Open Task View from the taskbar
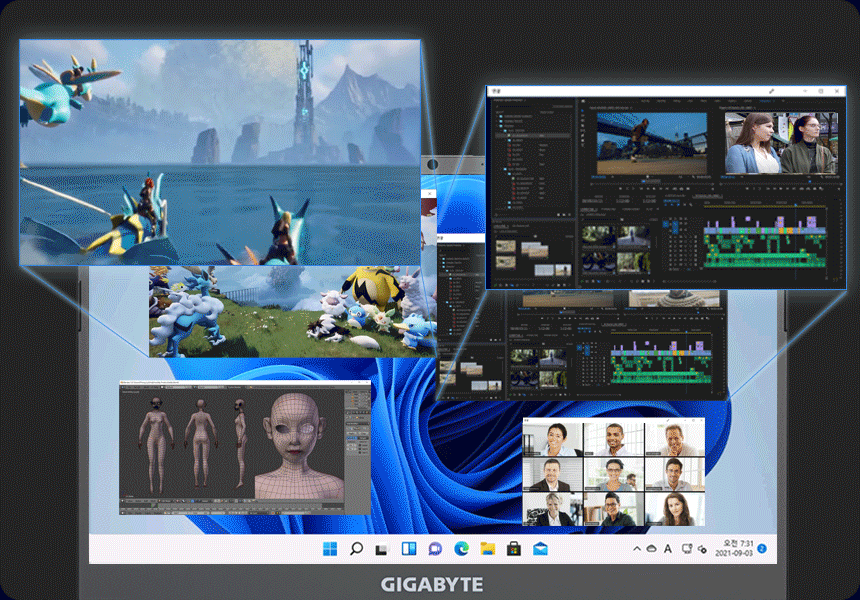Screen dimensions: 860x600 [382, 548]
